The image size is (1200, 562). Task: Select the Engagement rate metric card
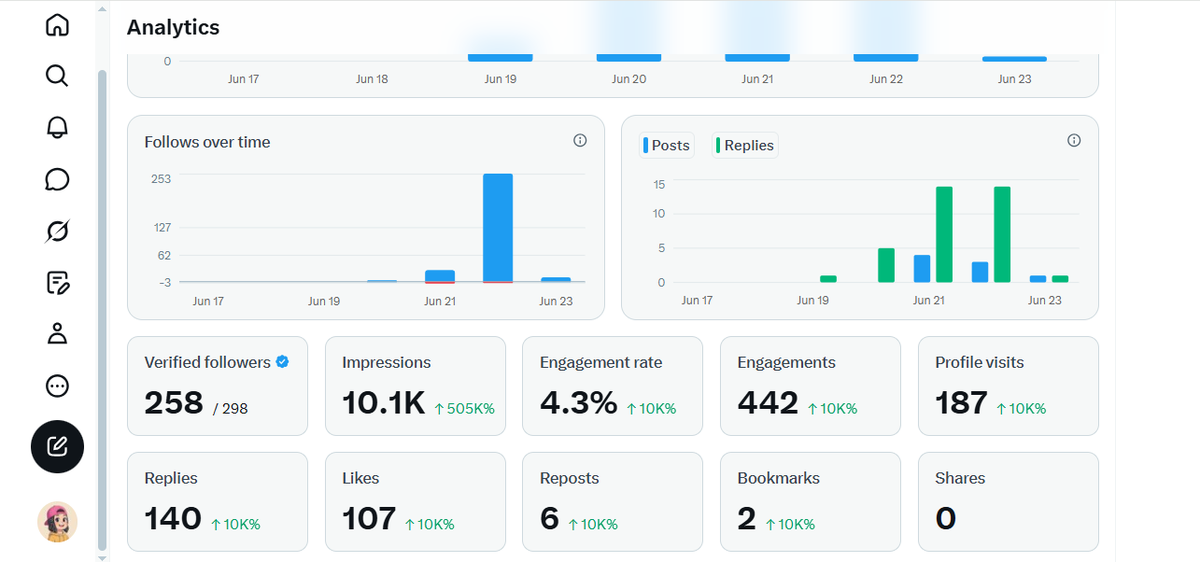pyautogui.click(x=613, y=386)
